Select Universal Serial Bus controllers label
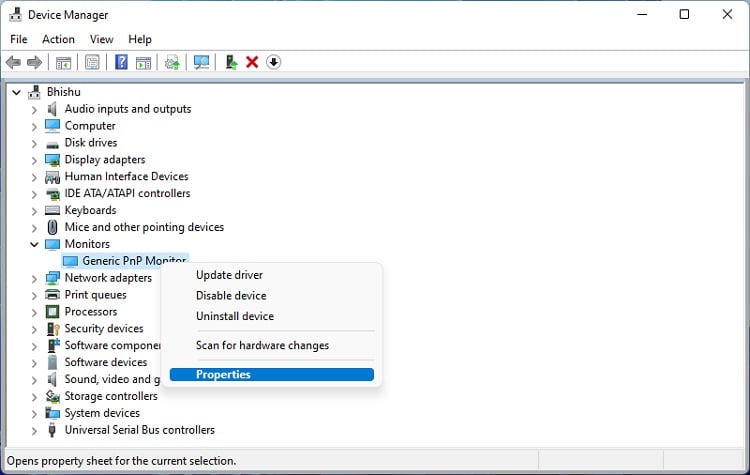Image resolution: width=750 pixels, height=475 pixels. tap(140, 430)
